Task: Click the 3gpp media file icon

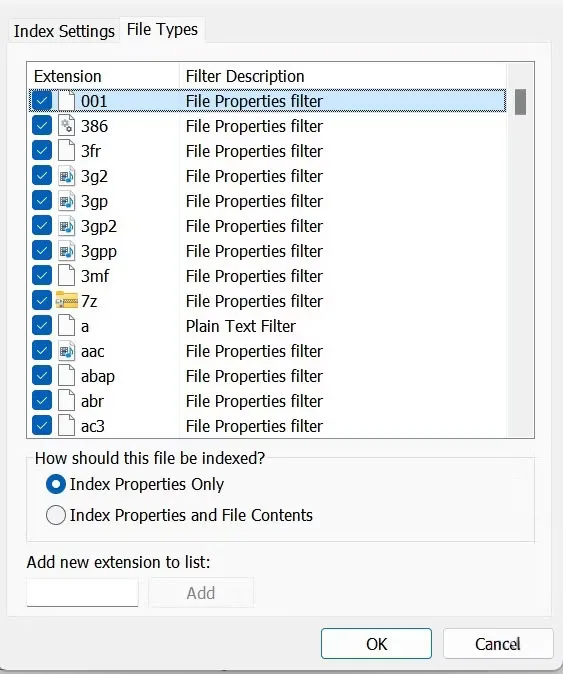Action: coord(66,251)
